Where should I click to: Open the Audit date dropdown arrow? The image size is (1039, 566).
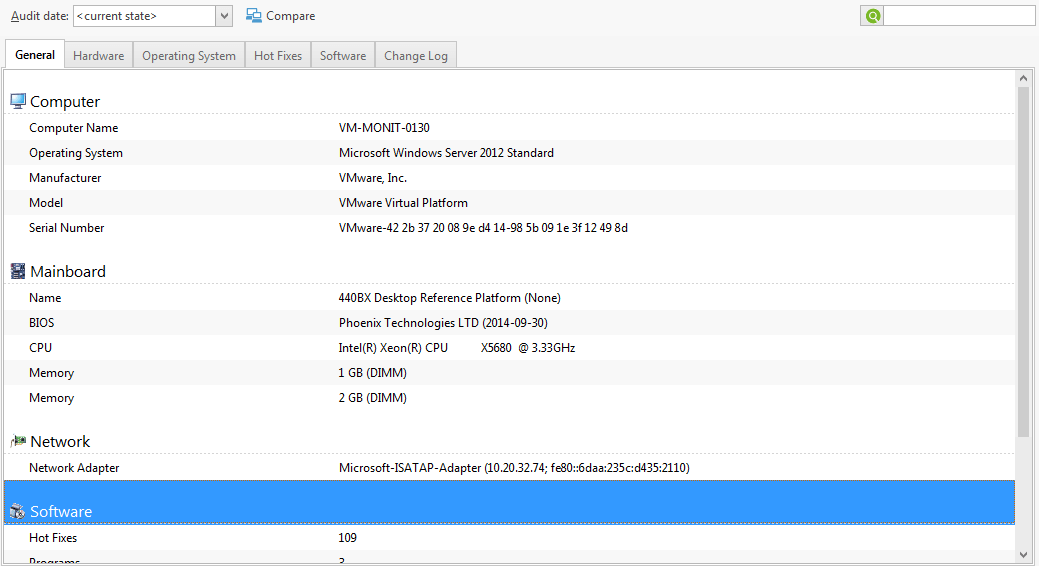pyautogui.click(x=225, y=16)
